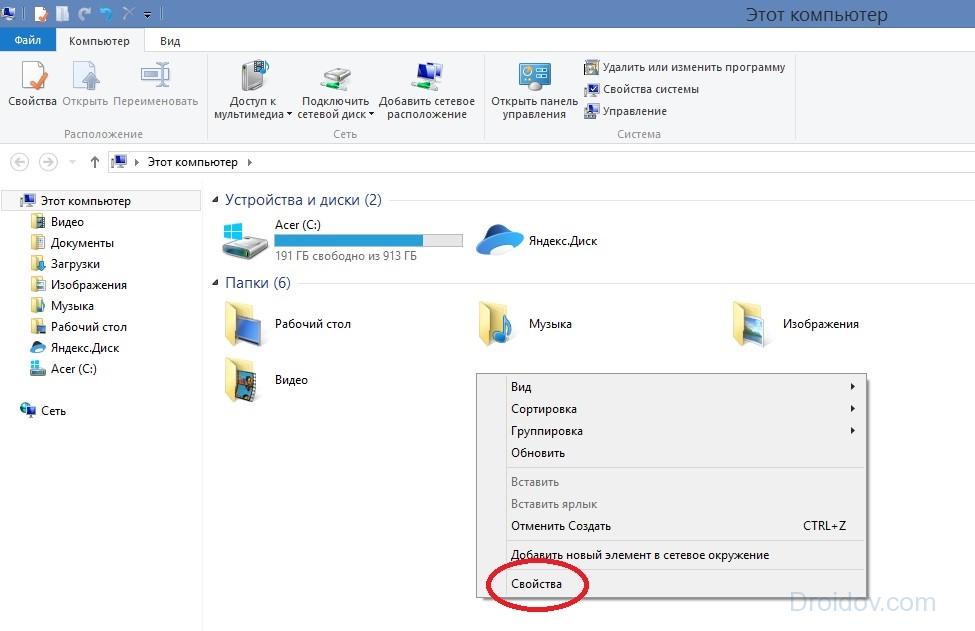Switch to the Компьютер ribbon tab
Image resolution: width=975 pixels, height=631 pixels.
point(99,41)
